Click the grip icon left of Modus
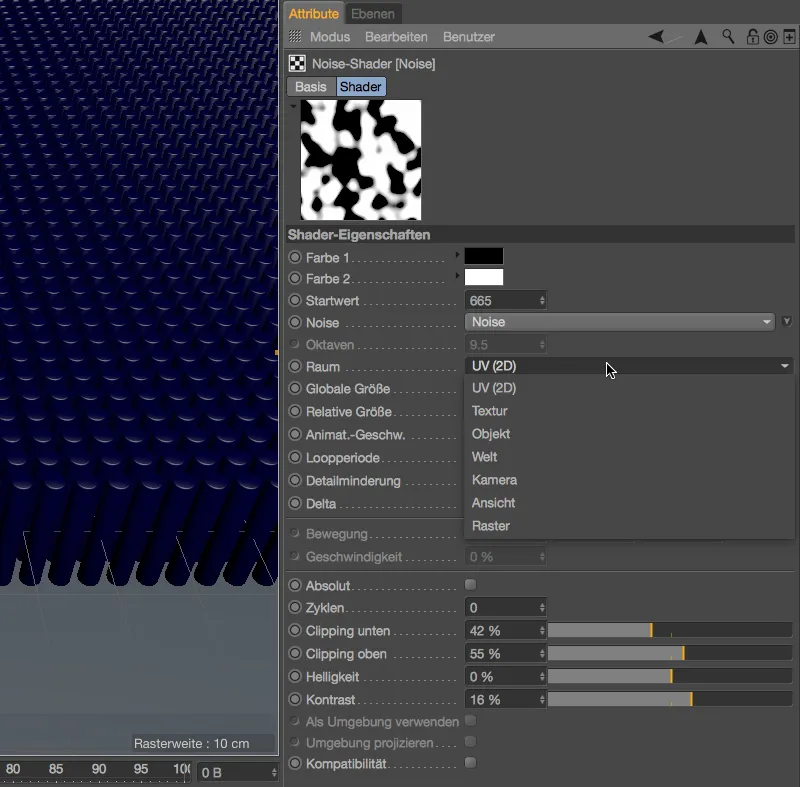Viewport: 800px width, 787px height. pyautogui.click(x=295, y=37)
